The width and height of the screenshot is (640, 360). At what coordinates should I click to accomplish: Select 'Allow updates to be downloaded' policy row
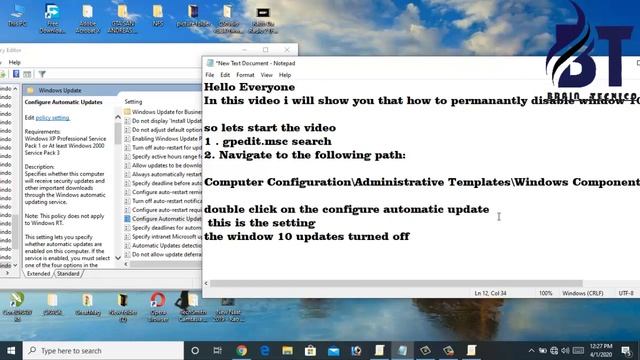(x=163, y=165)
